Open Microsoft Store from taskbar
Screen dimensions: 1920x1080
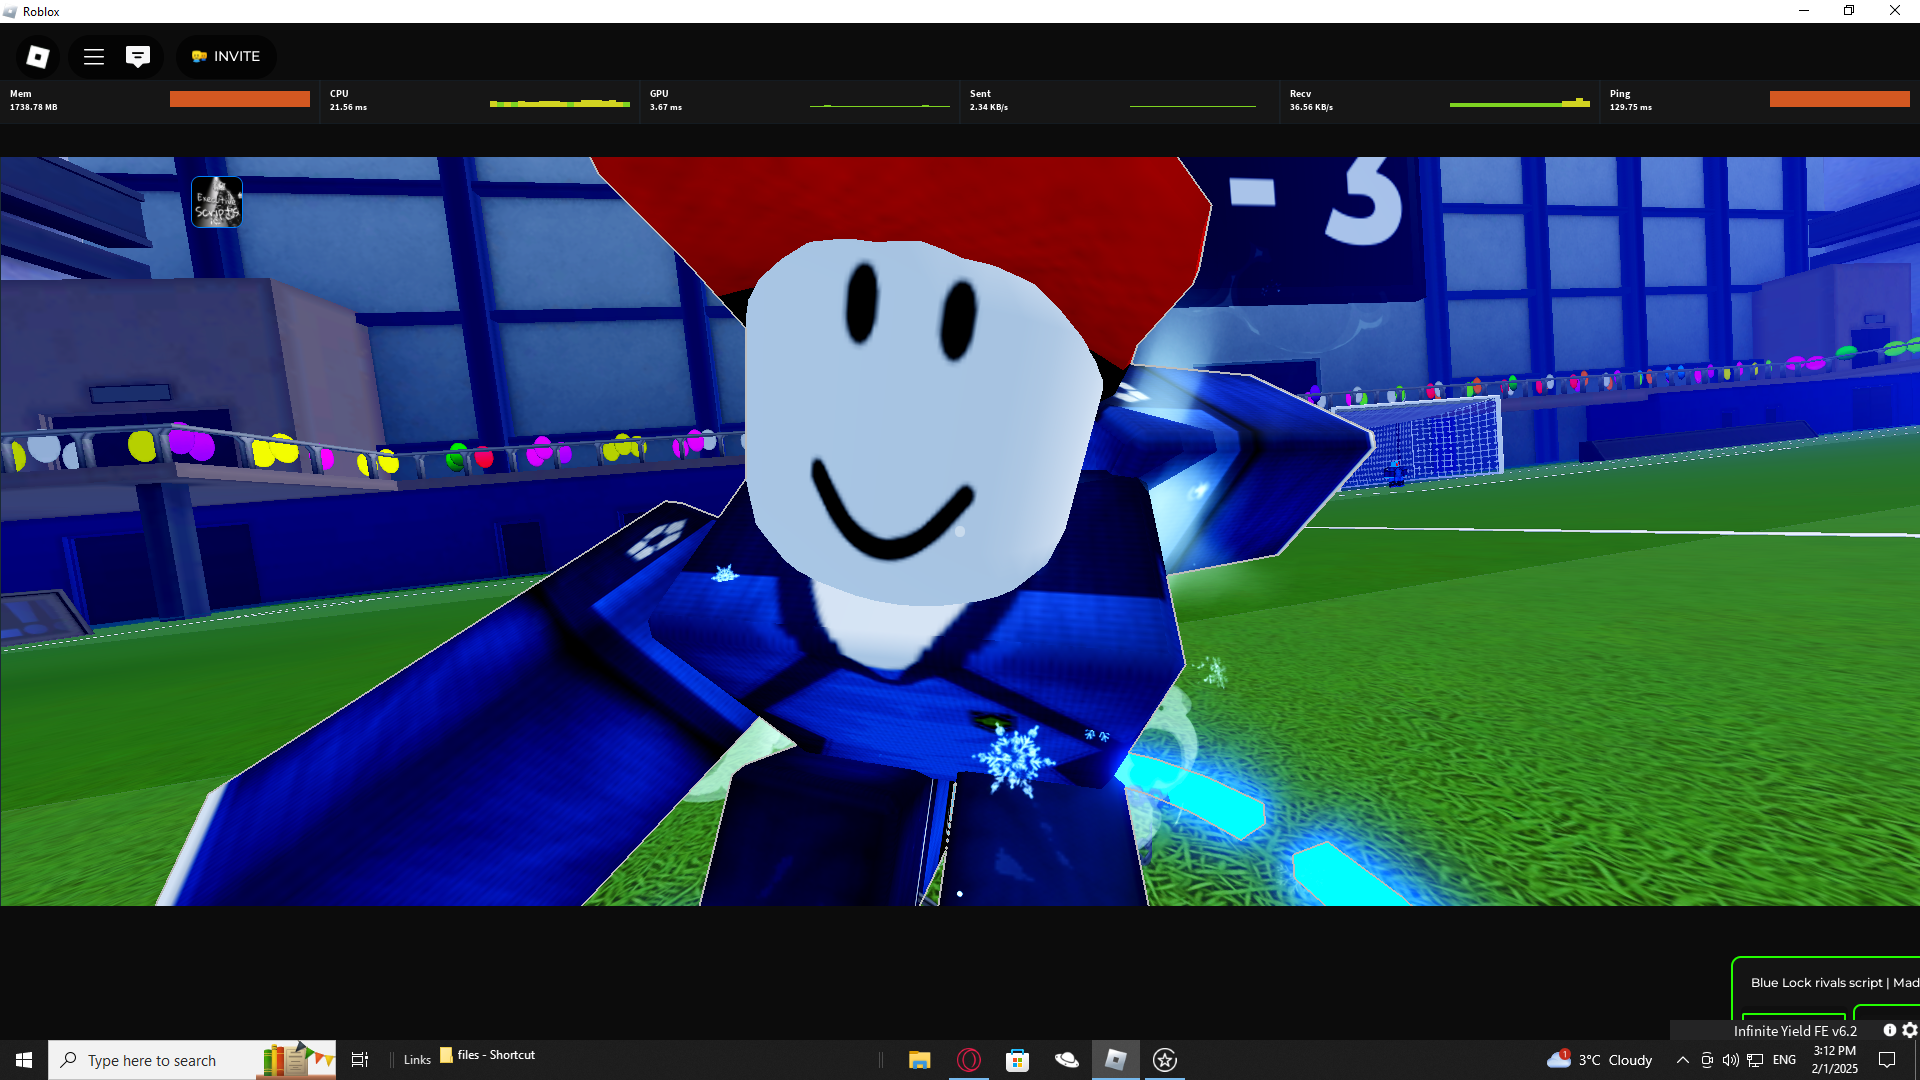pyautogui.click(x=1017, y=1060)
